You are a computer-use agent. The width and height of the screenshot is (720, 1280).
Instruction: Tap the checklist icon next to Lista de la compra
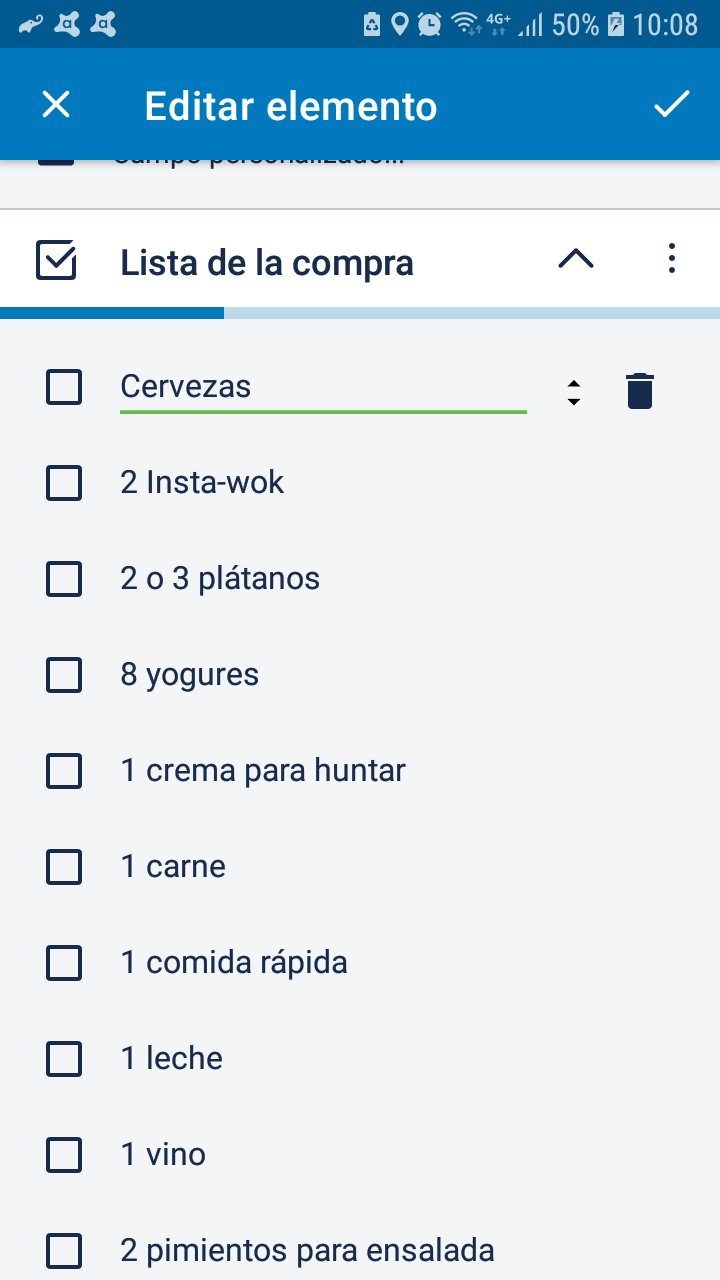tap(56, 260)
